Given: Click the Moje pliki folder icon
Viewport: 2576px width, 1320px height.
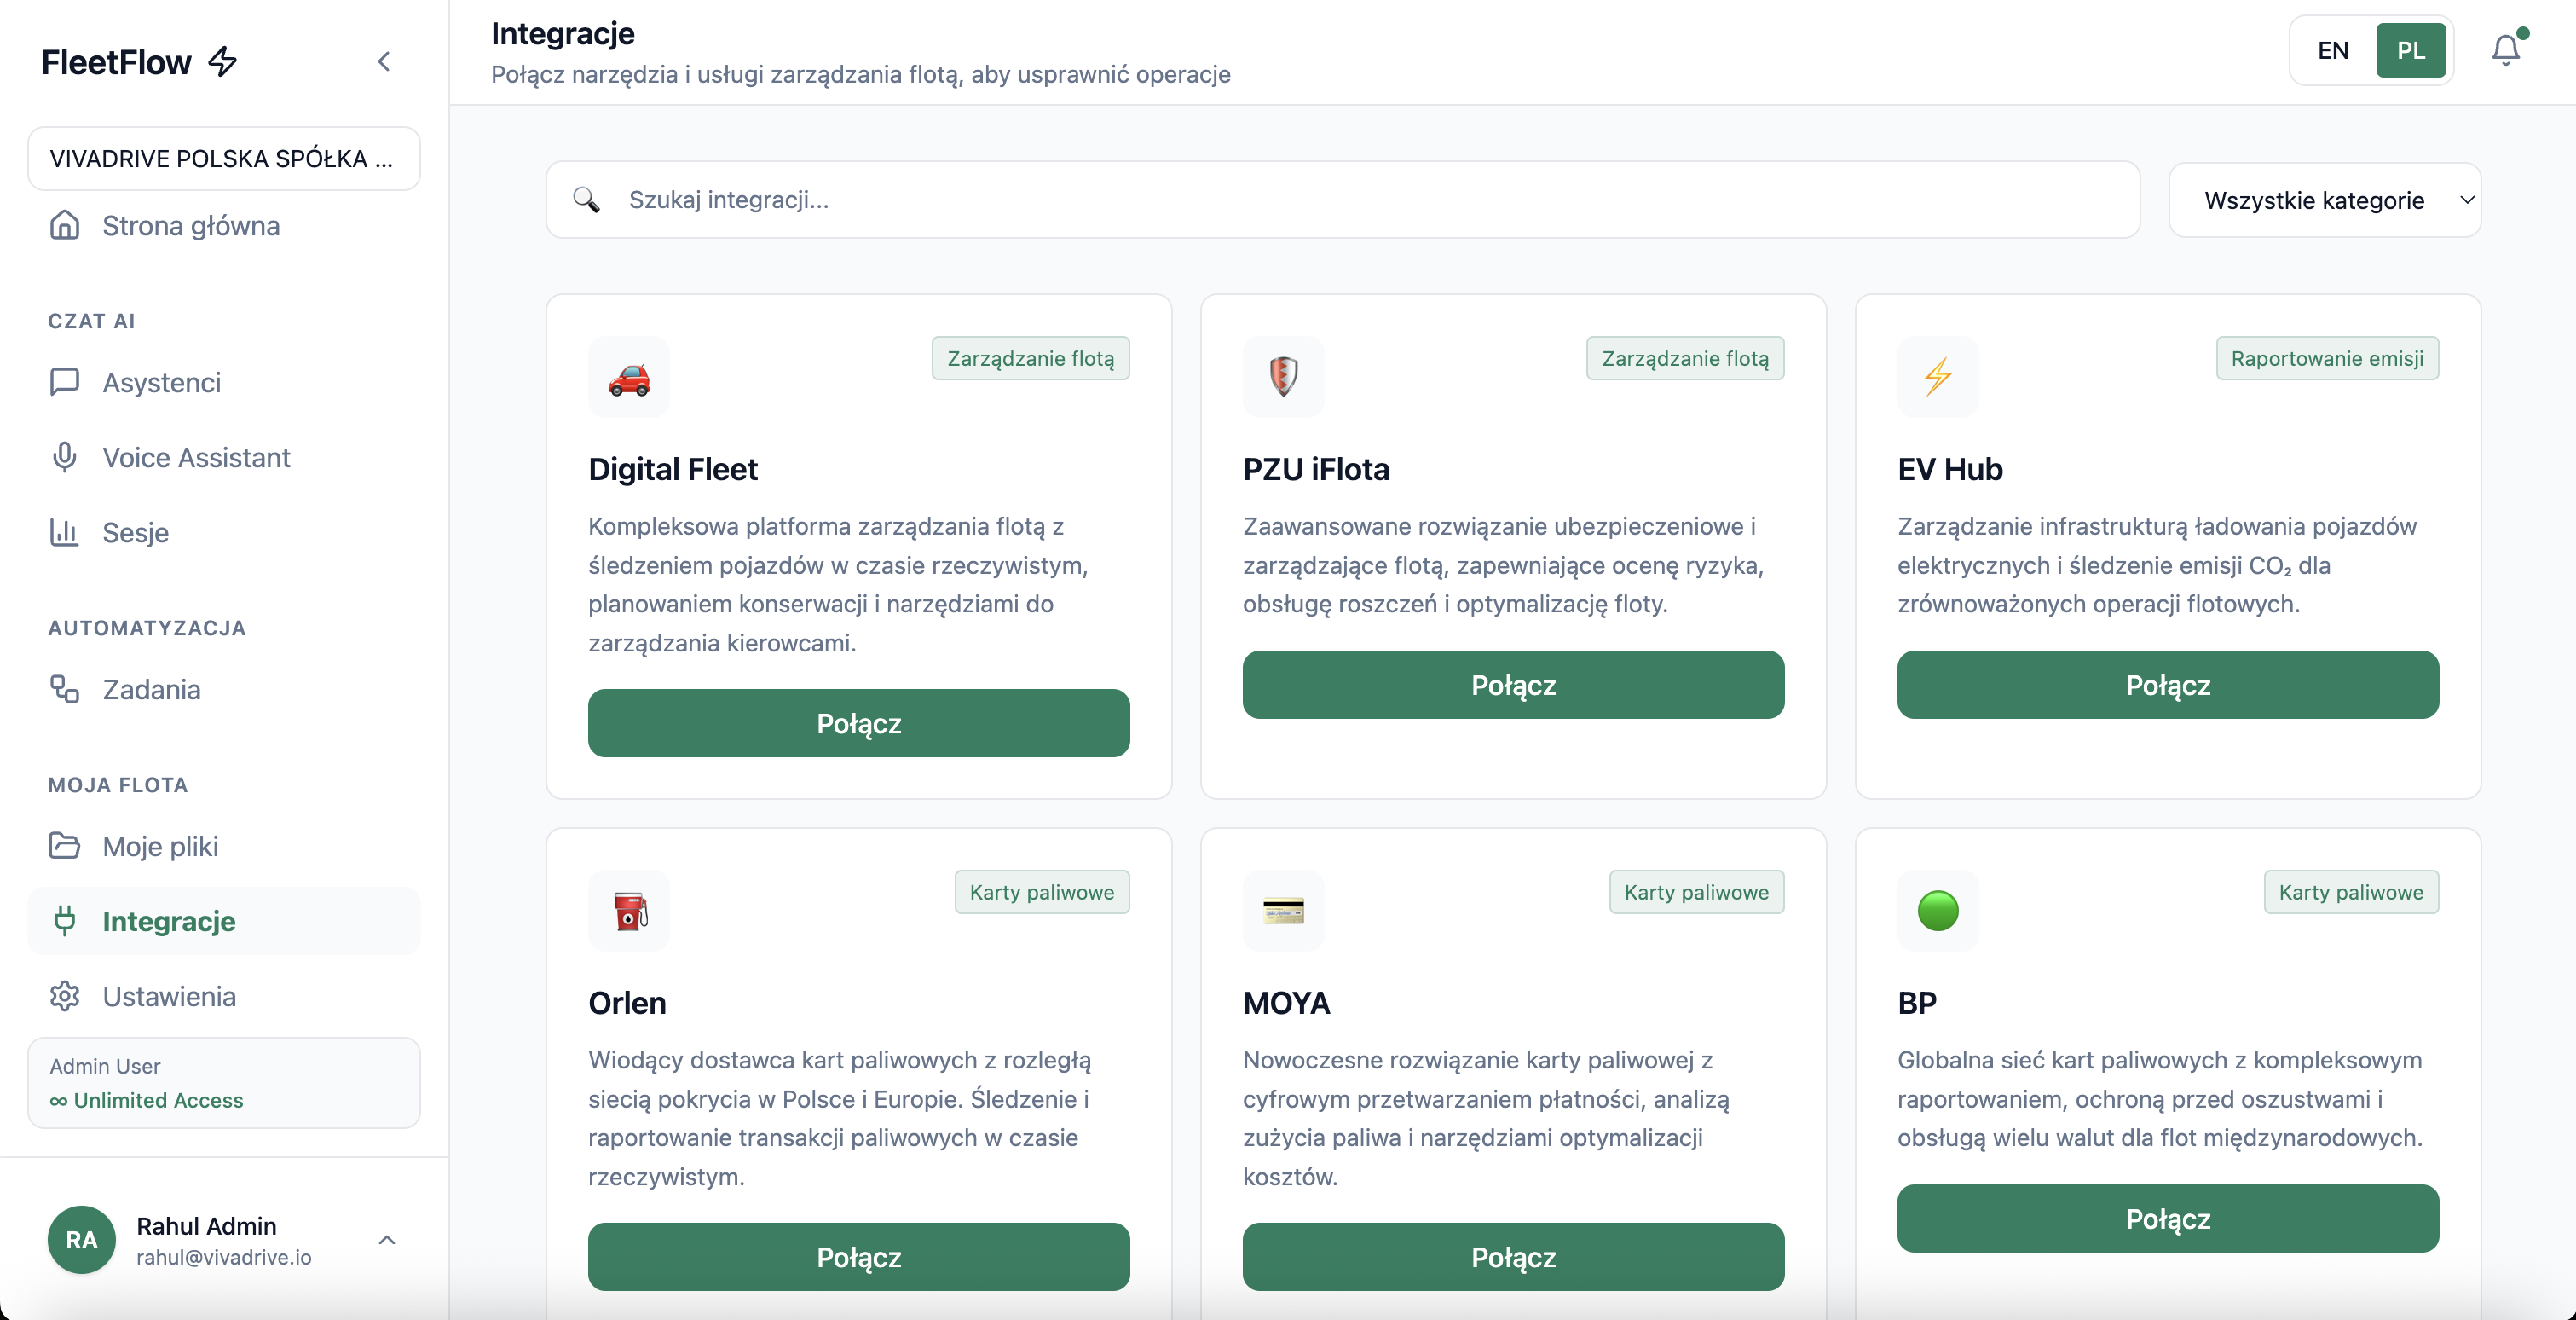Looking at the screenshot, I should 64,845.
